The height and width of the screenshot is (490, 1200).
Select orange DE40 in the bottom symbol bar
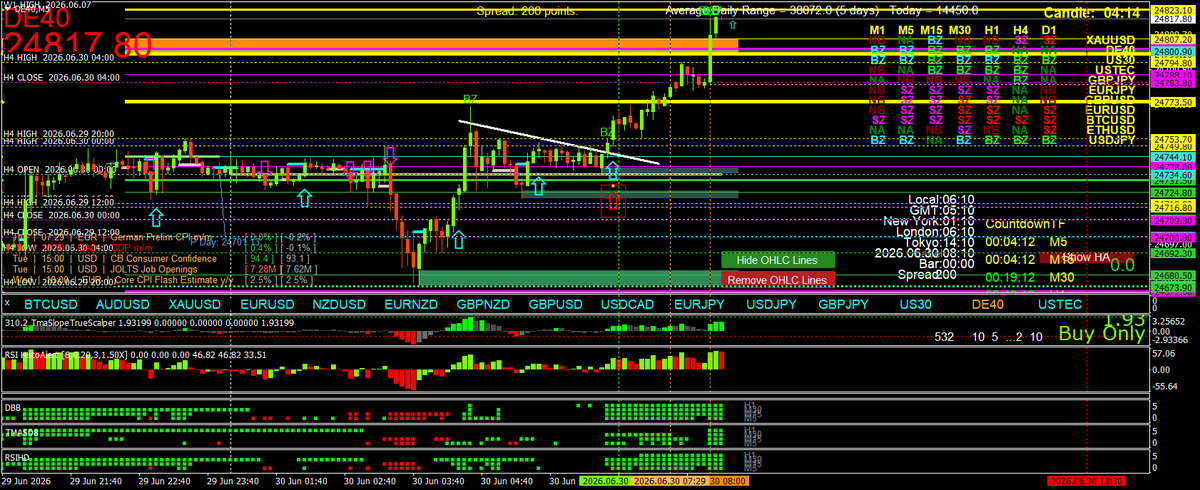(987, 303)
